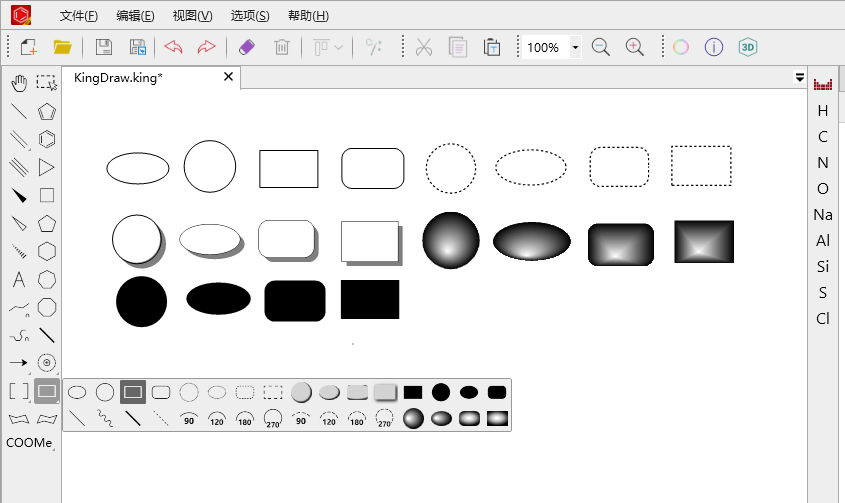Undo with the red left arrow

(x=174, y=47)
